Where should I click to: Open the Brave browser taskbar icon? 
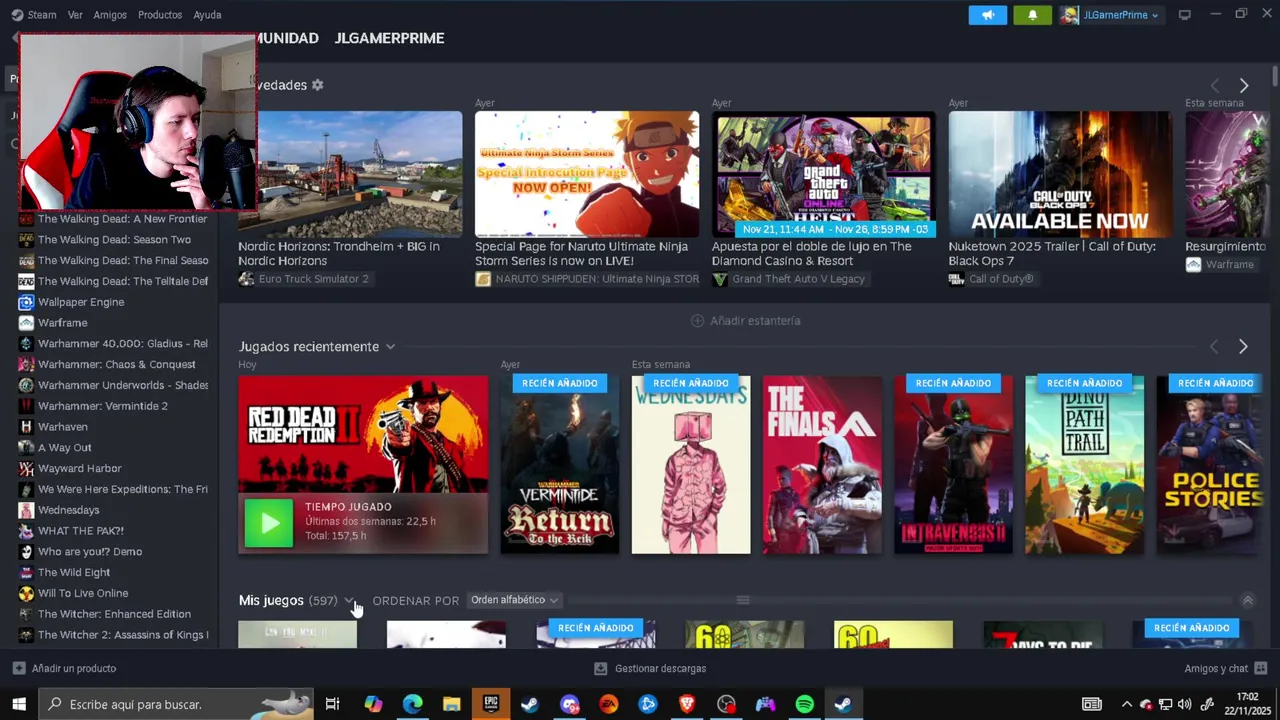687,704
